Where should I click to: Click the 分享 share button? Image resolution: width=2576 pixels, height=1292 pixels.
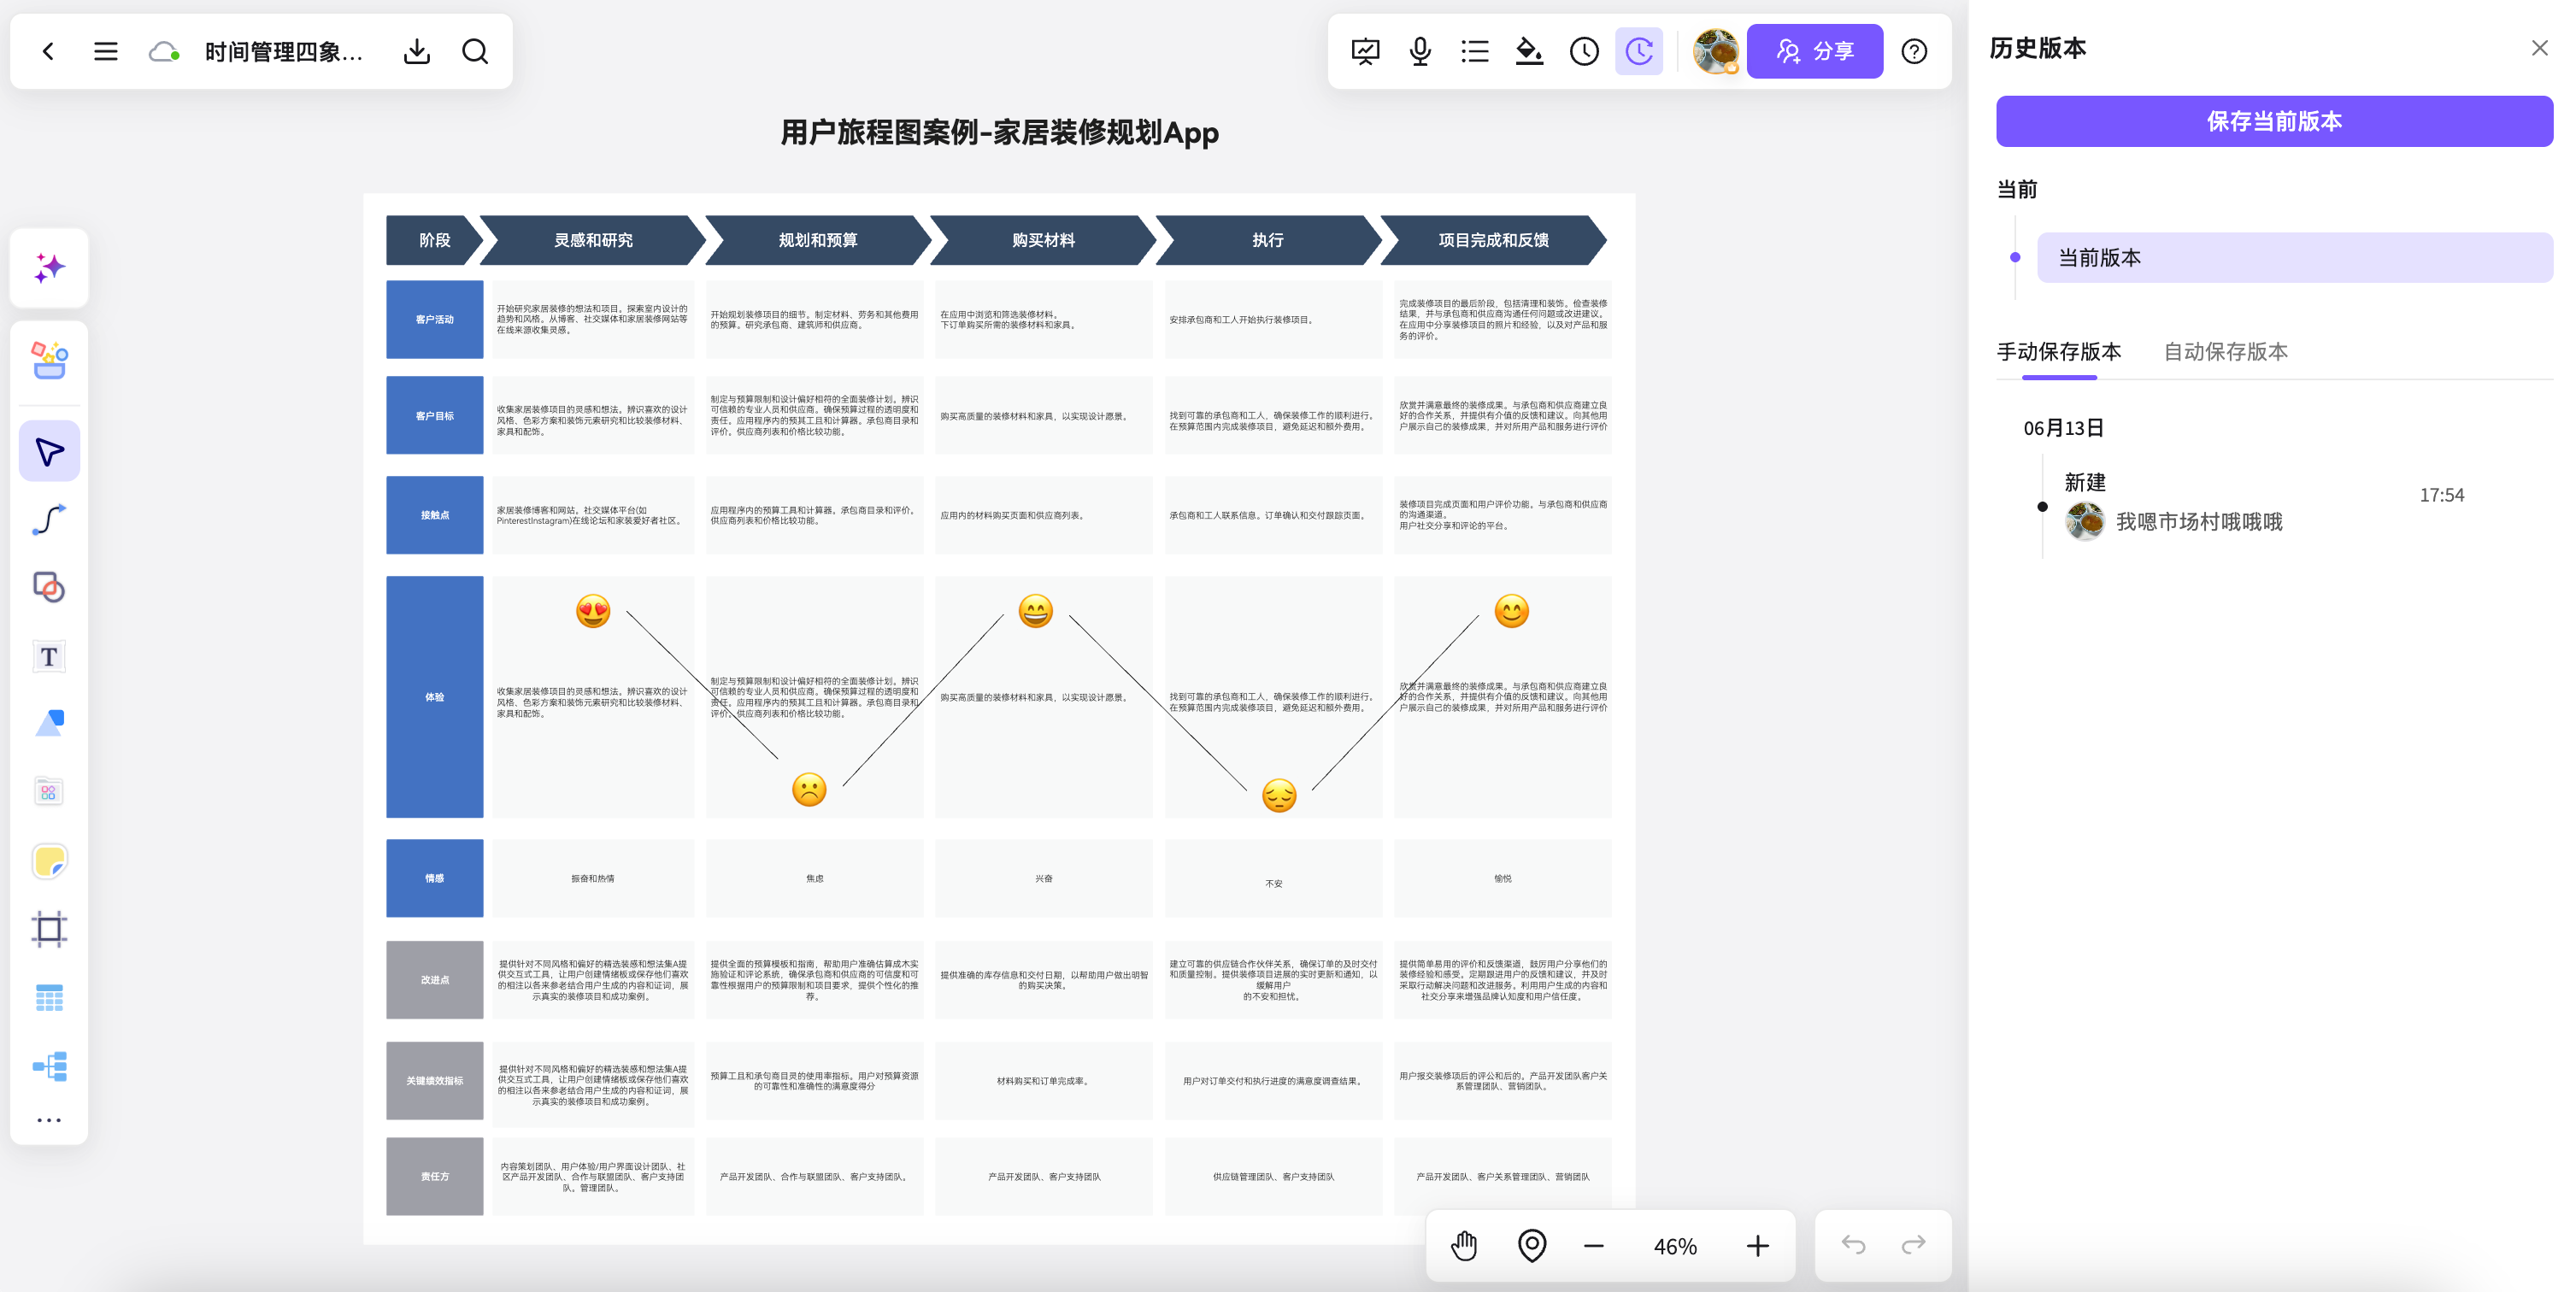(1815, 51)
